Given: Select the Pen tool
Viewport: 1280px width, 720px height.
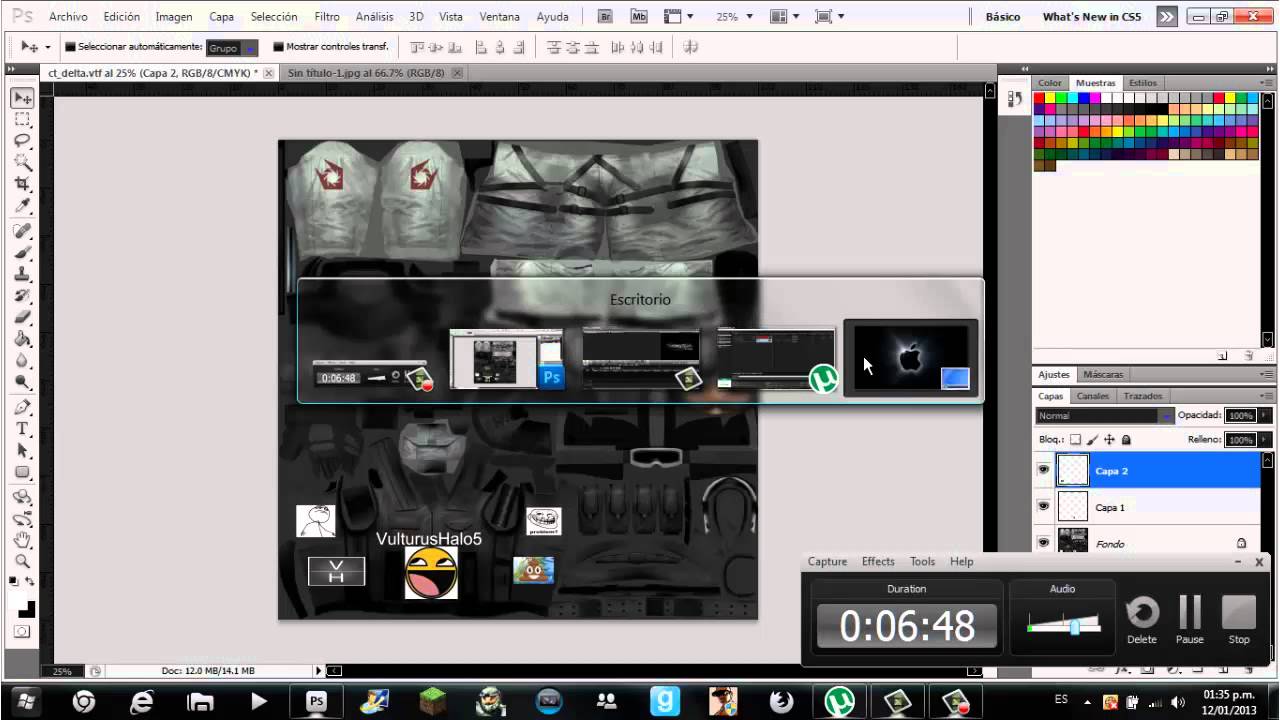Looking at the screenshot, I should pos(22,407).
